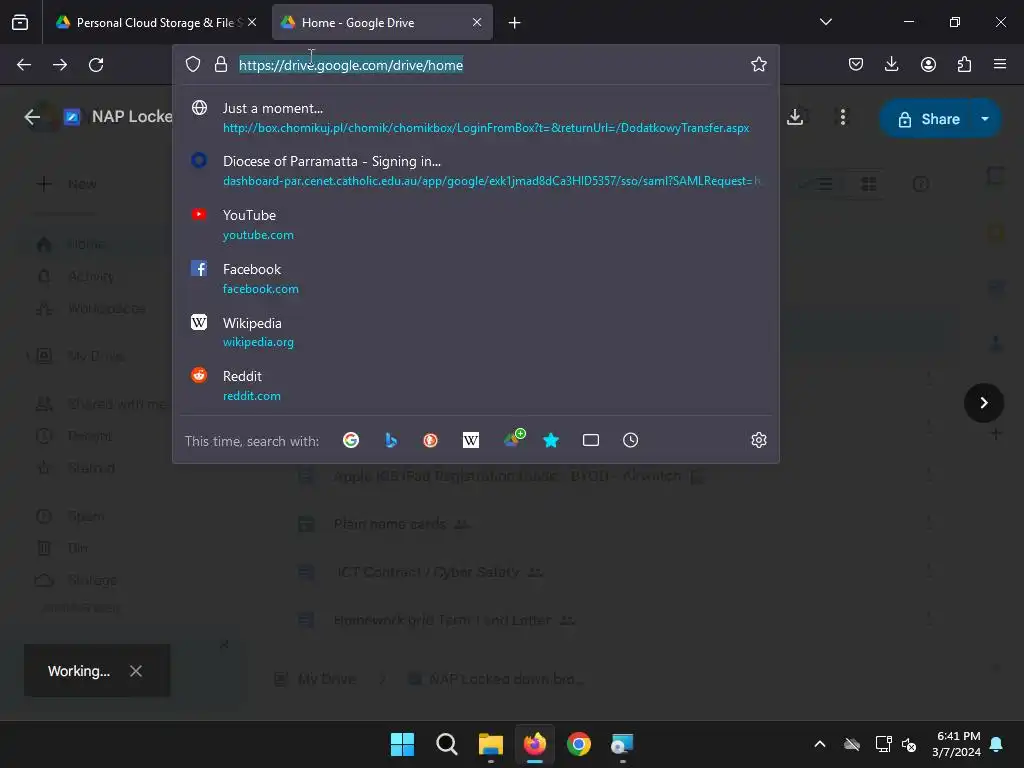This screenshot has width=1024, height=768.
Task: Expand the Share dropdown arrow
Action: 985,119
